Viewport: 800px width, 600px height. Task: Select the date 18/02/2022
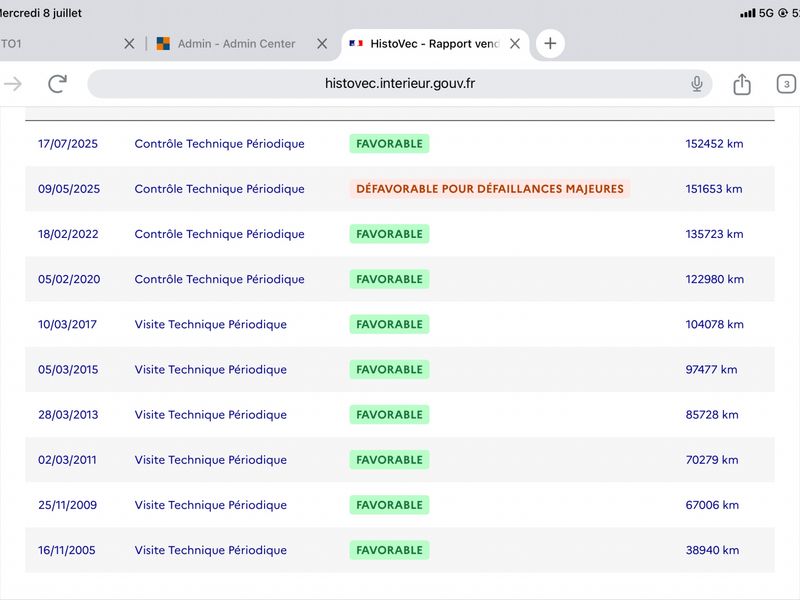tap(68, 234)
